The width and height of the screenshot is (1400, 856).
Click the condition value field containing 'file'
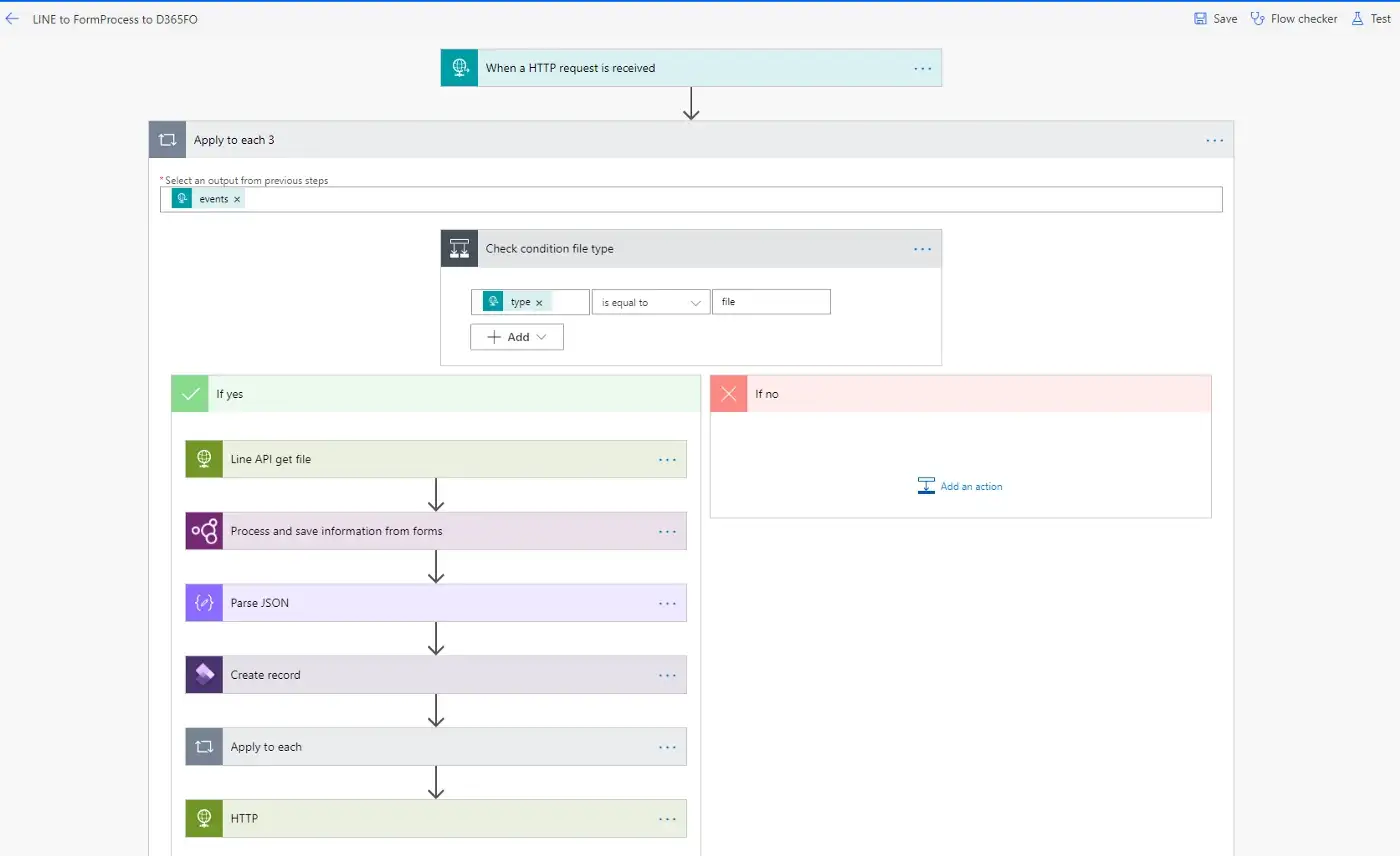[x=771, y=302]
